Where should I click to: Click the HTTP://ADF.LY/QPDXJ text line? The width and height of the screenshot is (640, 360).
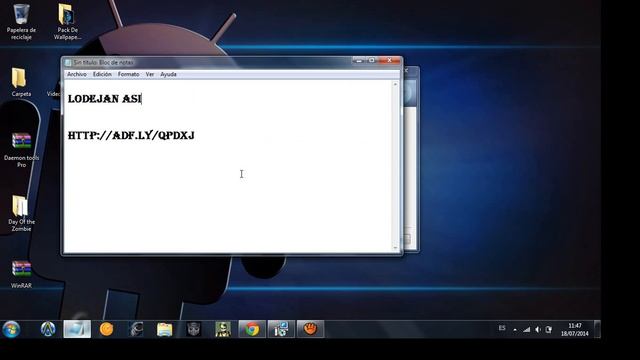pyautogui.click(x=131, y=136)
